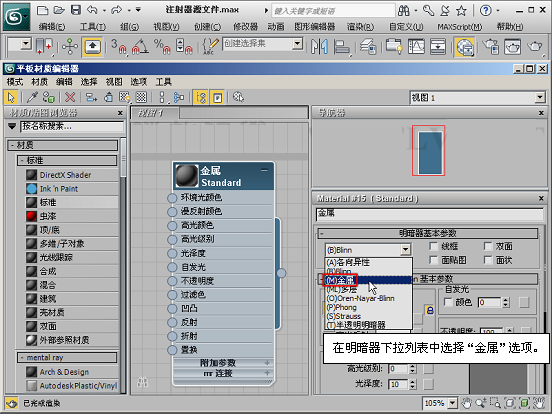This screenshot has width=552, height=414.
Task: Open the layer manager icon
Action: coord(368,46)
